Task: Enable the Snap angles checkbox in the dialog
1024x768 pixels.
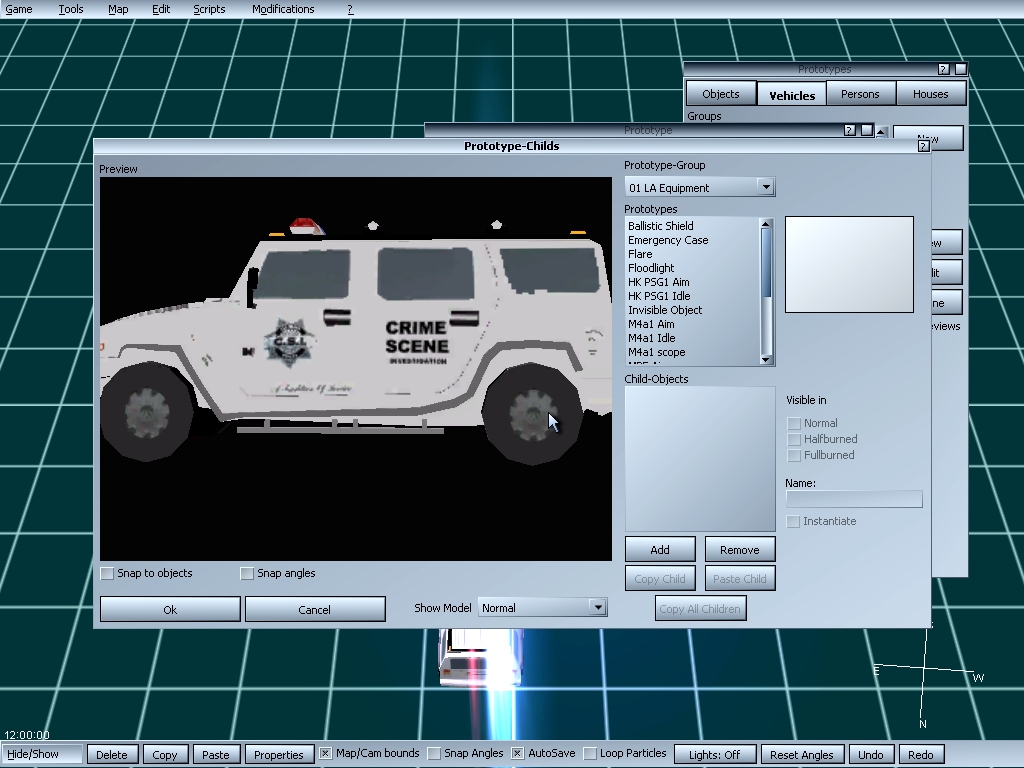Action: tap(247, 573)
